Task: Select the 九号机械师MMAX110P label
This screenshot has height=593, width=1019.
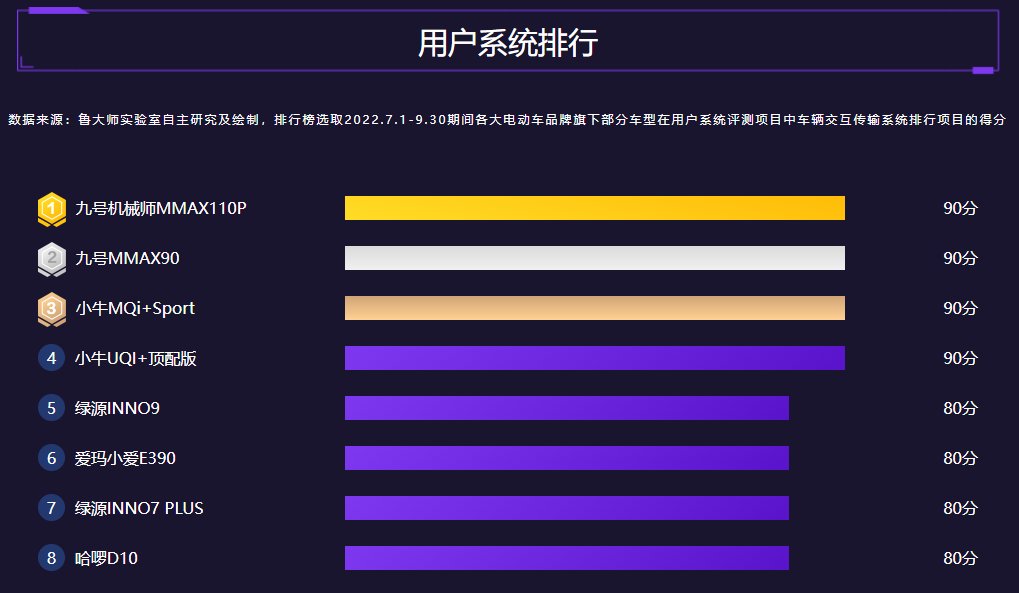Action: coord(161,208)
